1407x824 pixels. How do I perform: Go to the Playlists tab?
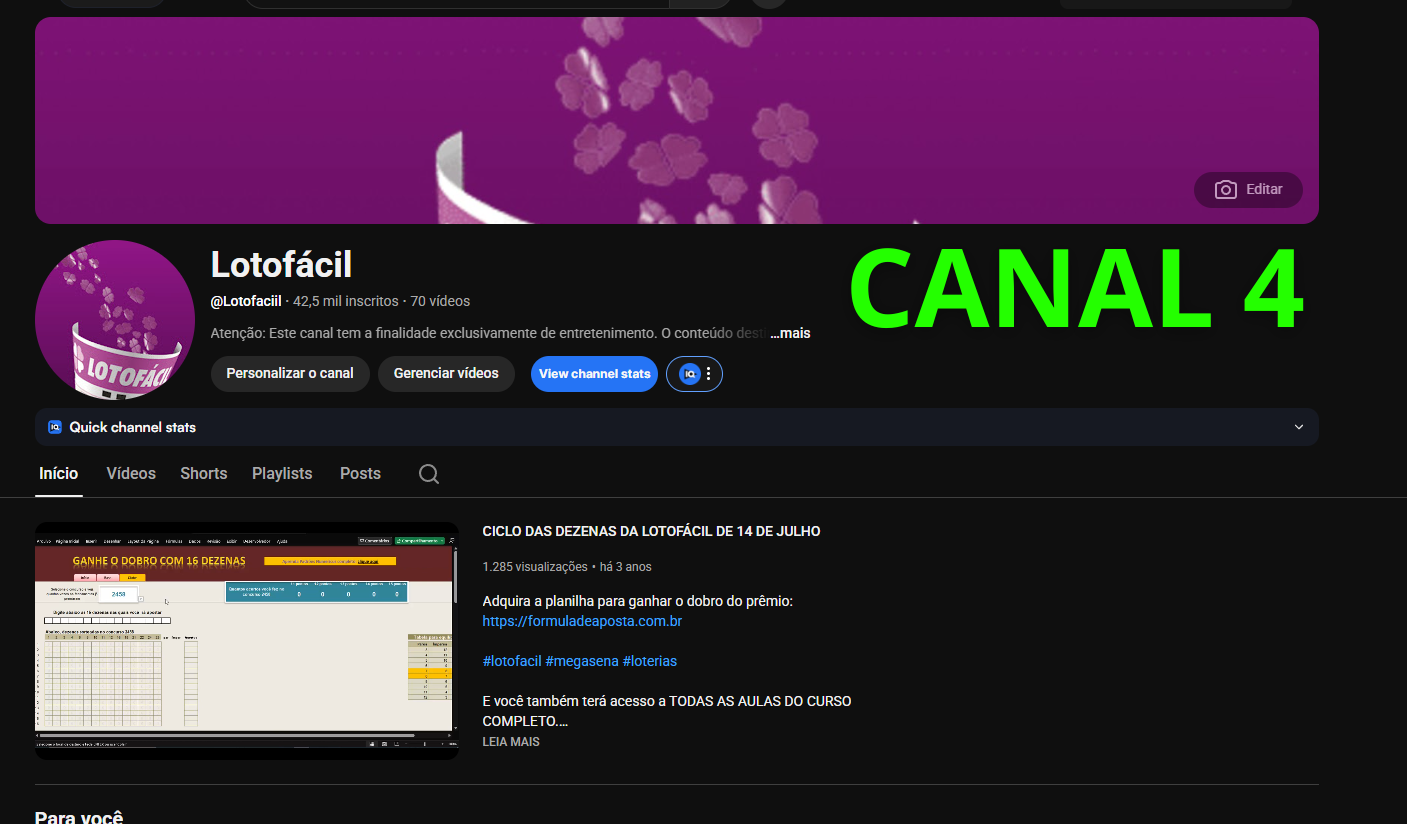click(282, 474)
